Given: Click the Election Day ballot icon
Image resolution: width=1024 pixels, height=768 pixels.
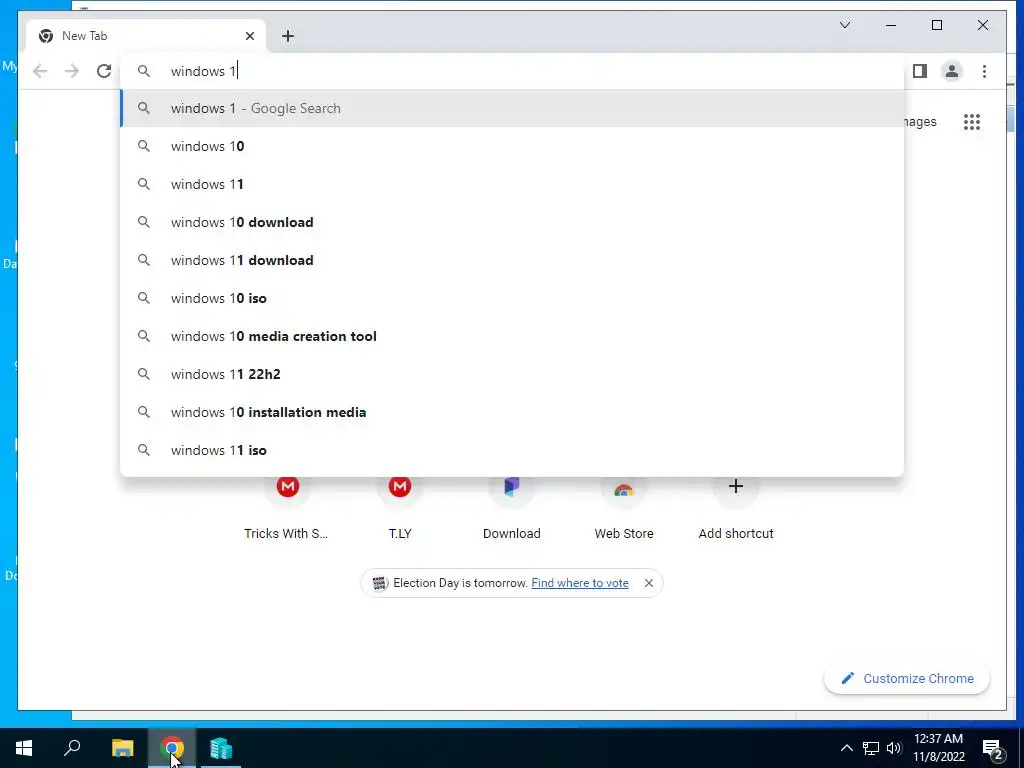Looking at the screenshot, I should [x=379, y=583].
